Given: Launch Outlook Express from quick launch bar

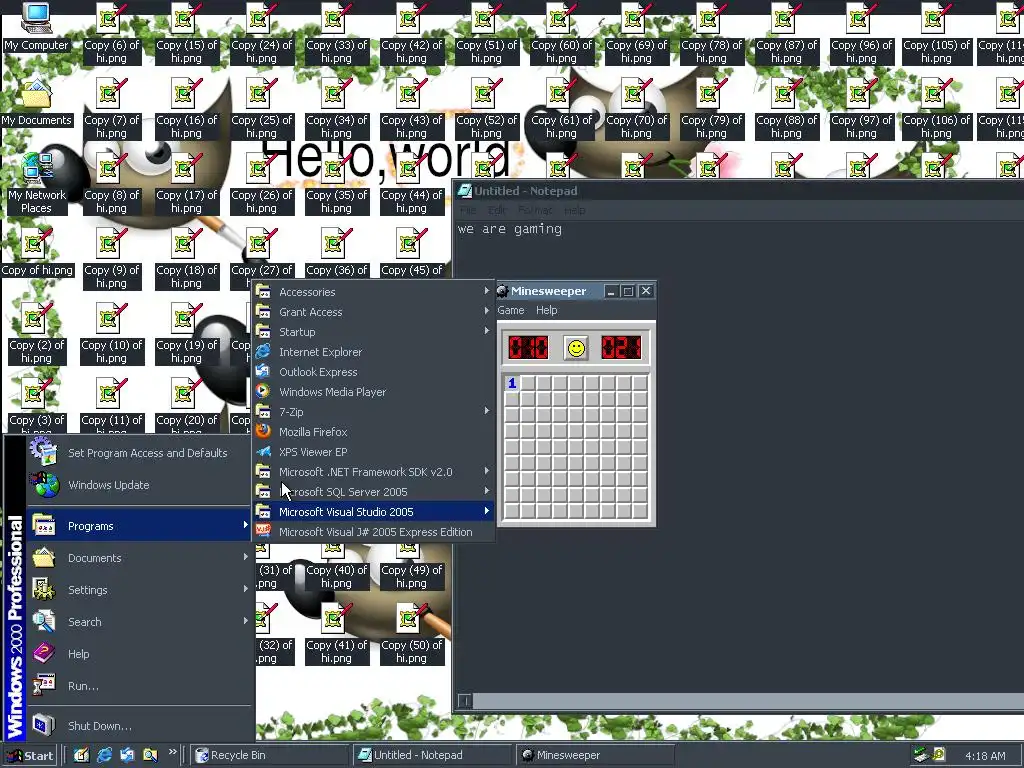Looking at the screenshot, I should tap(127, 755).
